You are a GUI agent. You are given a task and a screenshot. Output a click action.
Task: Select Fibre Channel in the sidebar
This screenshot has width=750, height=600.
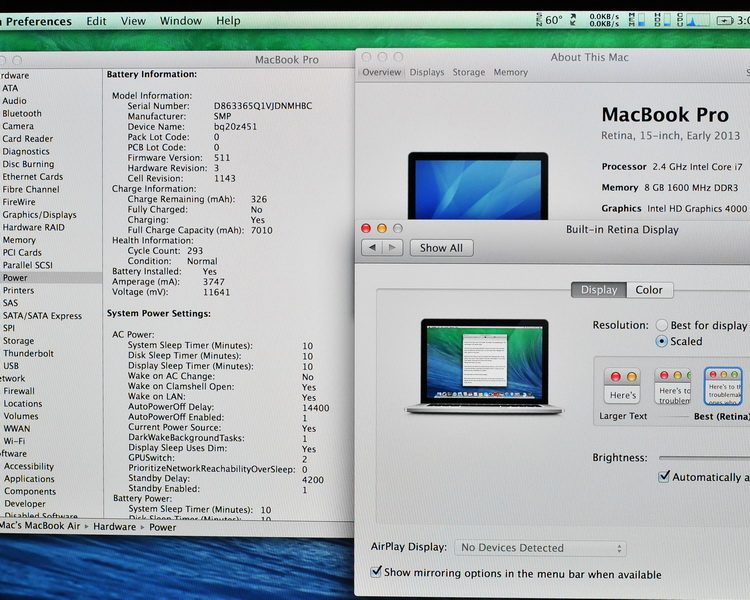click(x=31, y=189)
